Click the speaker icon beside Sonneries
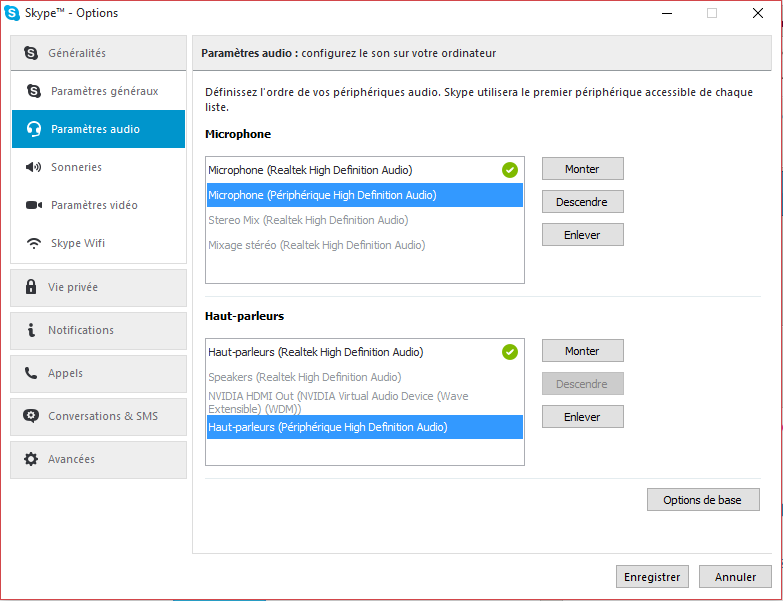 pyautogui.click(x=33, y=167)
